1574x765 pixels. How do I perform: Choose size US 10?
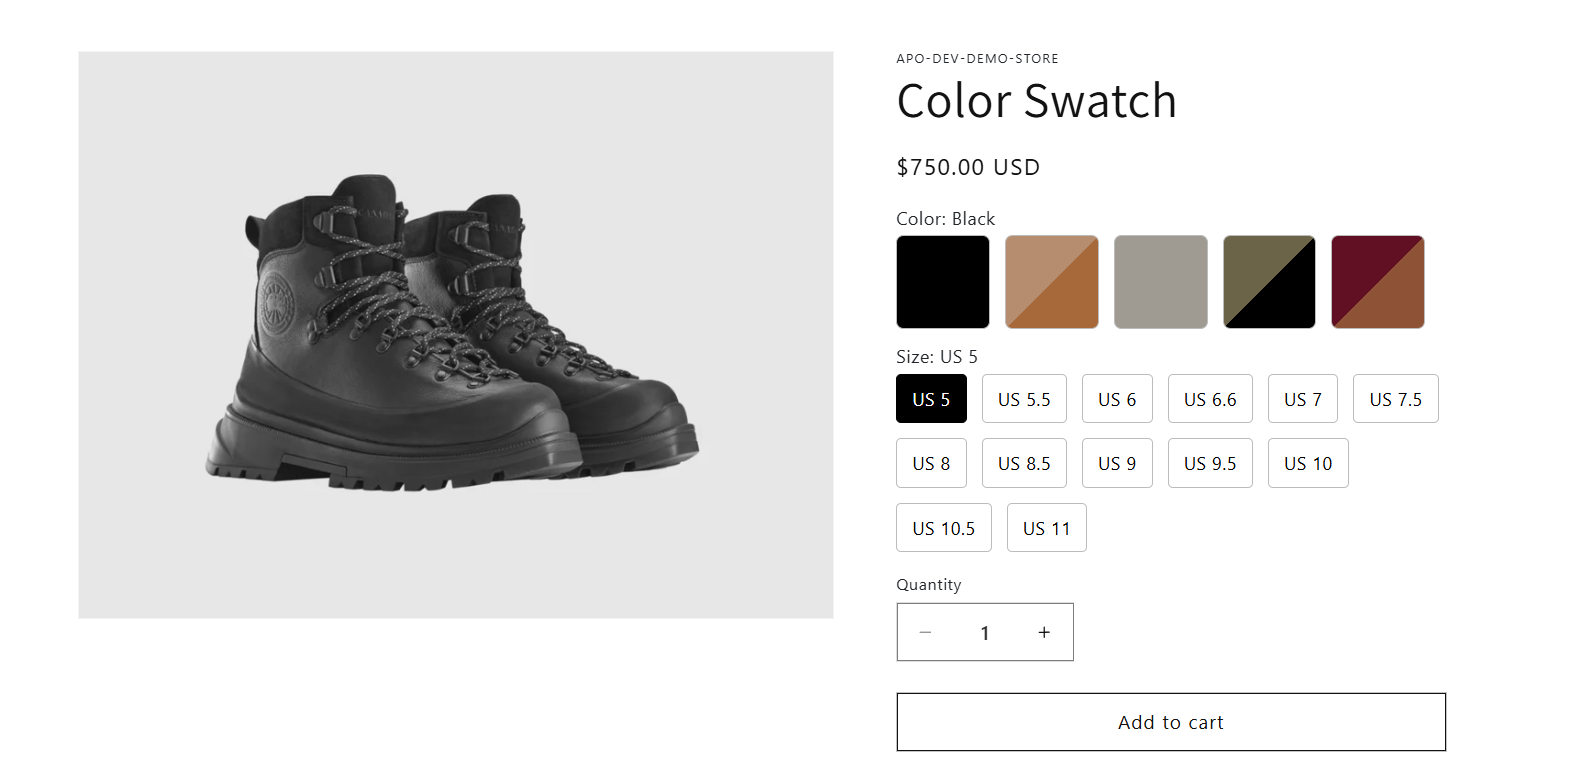point(1308,463)
